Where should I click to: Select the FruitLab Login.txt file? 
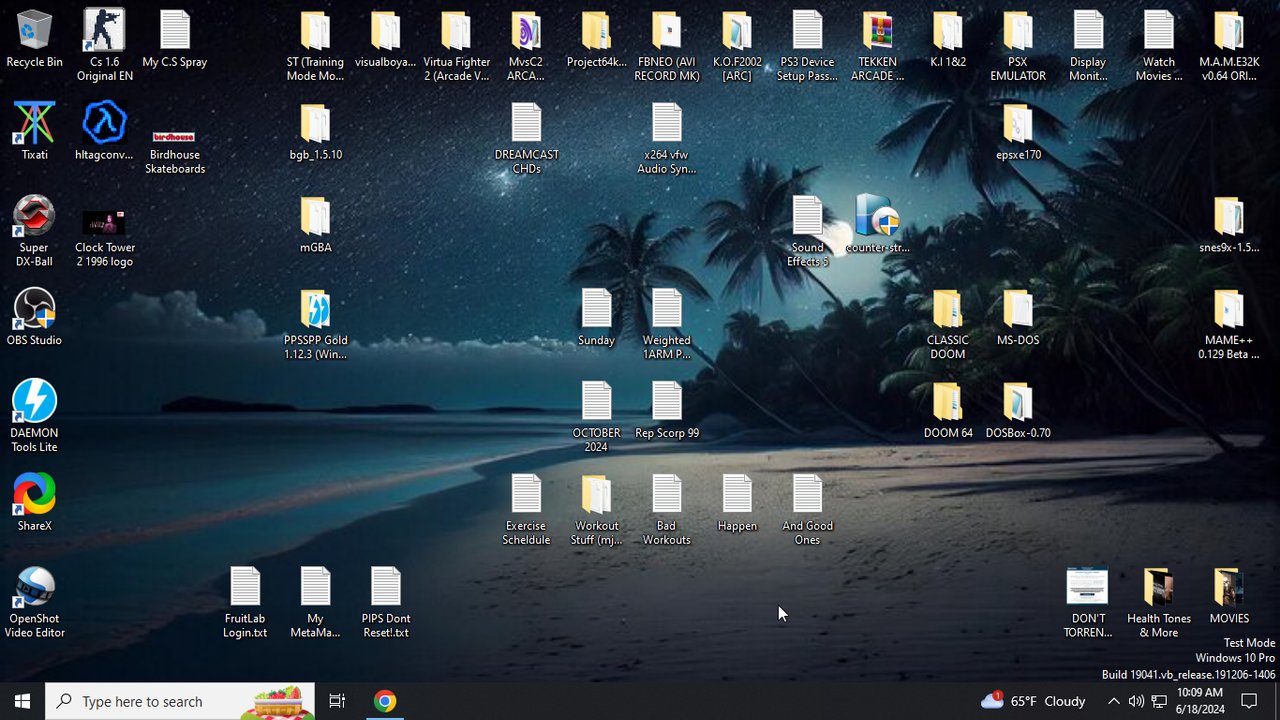pyautogui.click(x=245, y=603)
